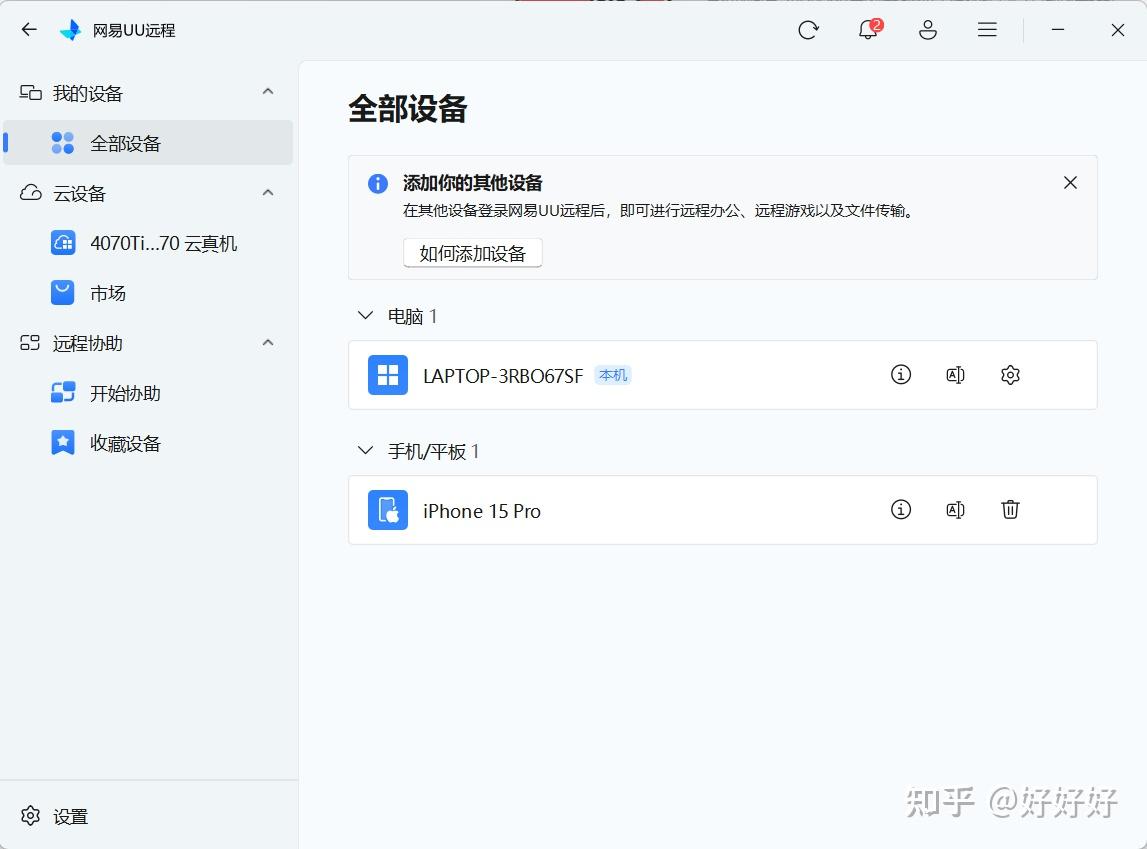Click the 全部设备 page heading
This screenshot has width=1147, height=849.
pos(407,109)
